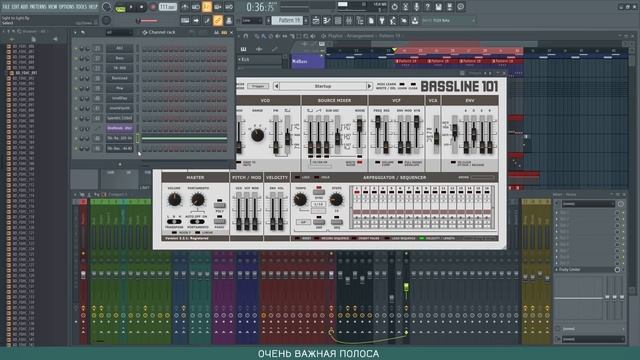Click the question-mark help icon
640x360 pixels.
coord(427,7)
